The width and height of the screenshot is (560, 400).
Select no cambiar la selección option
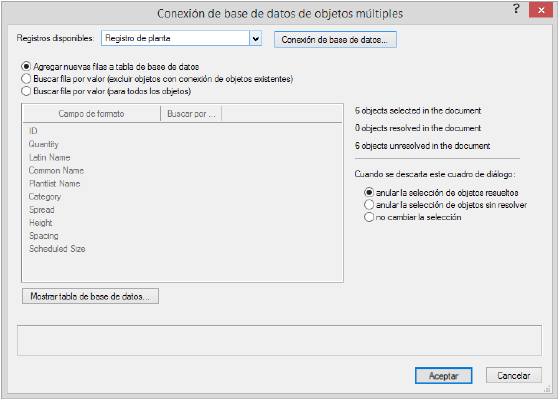pyautogui.click(x=412, y=217)
